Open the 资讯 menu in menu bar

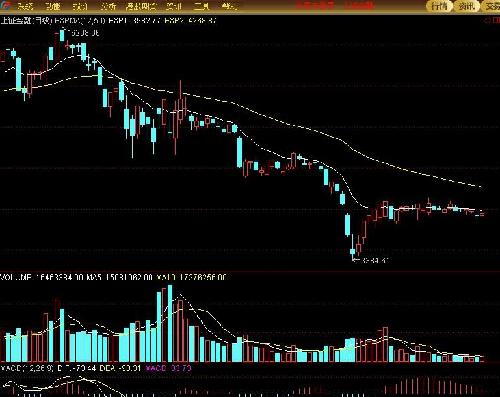point(174,6)
